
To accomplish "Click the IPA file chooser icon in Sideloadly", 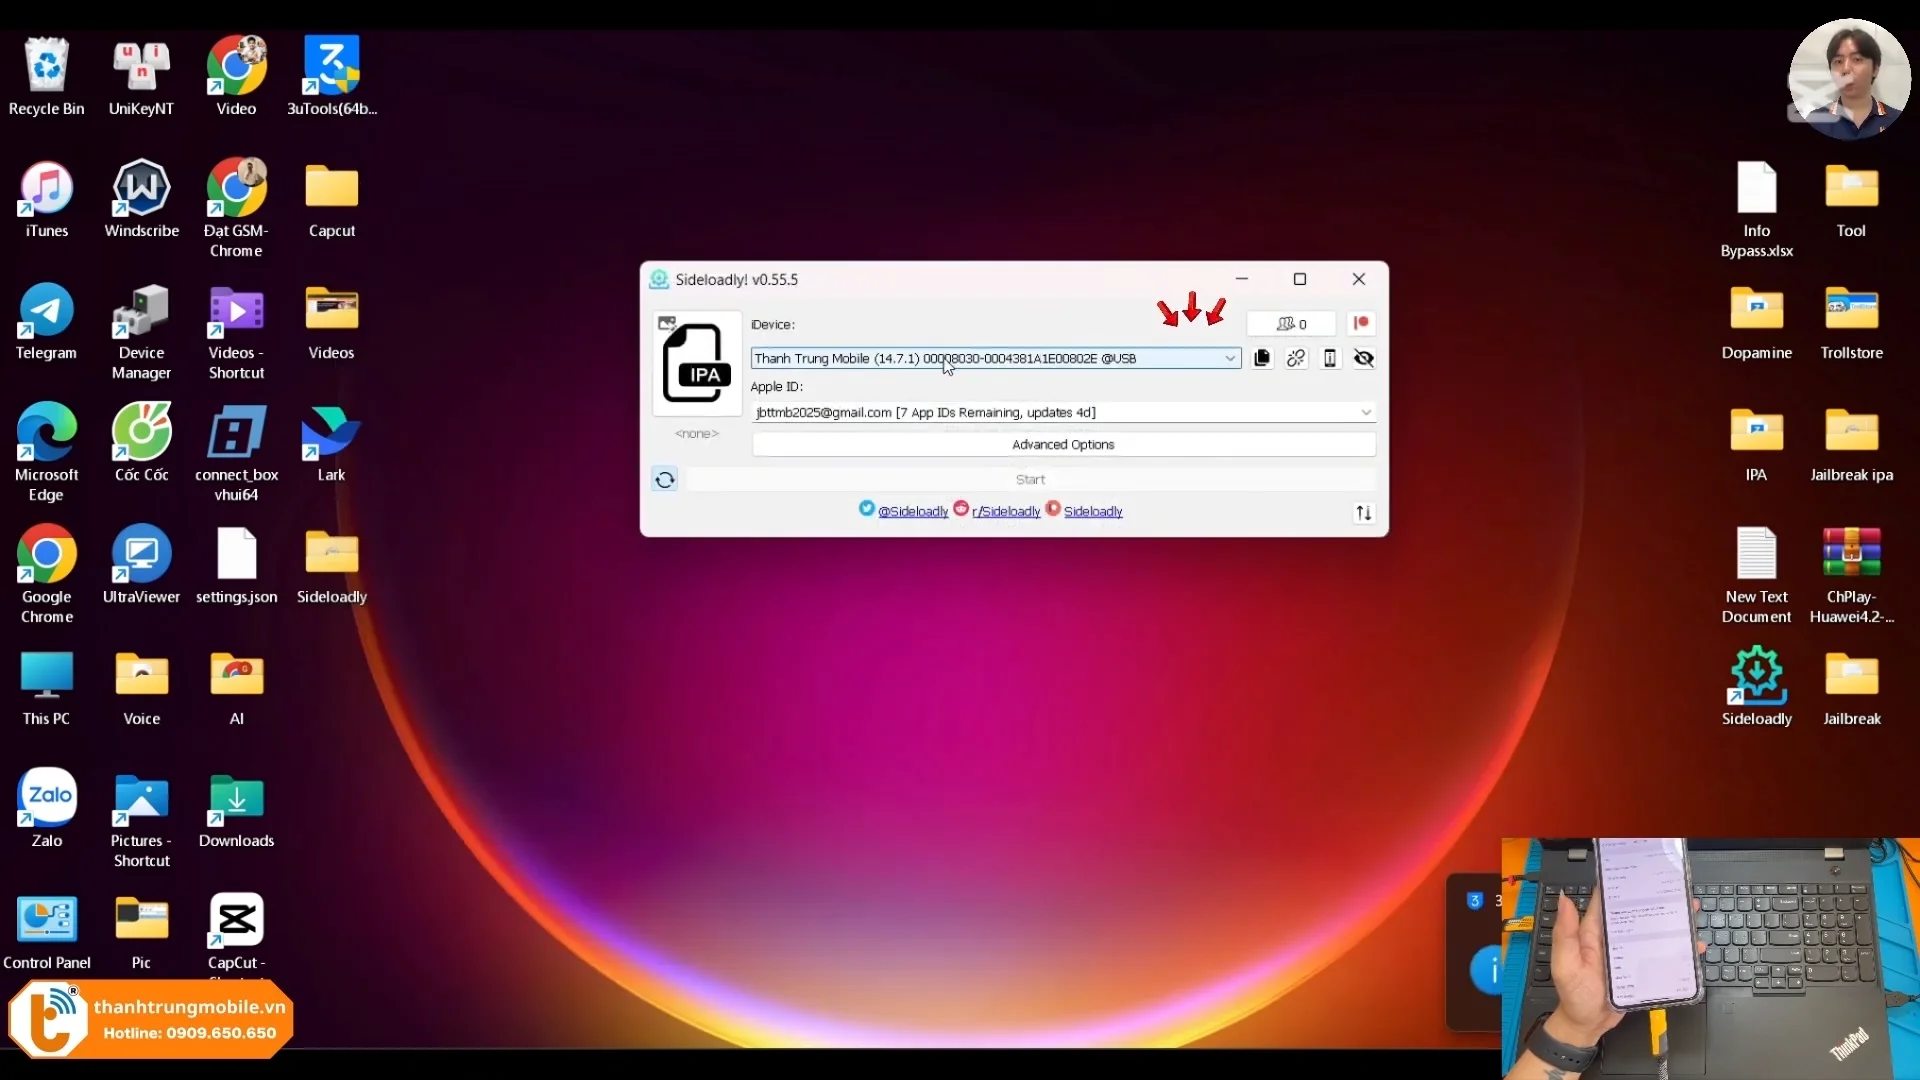I will coord(697,363).
